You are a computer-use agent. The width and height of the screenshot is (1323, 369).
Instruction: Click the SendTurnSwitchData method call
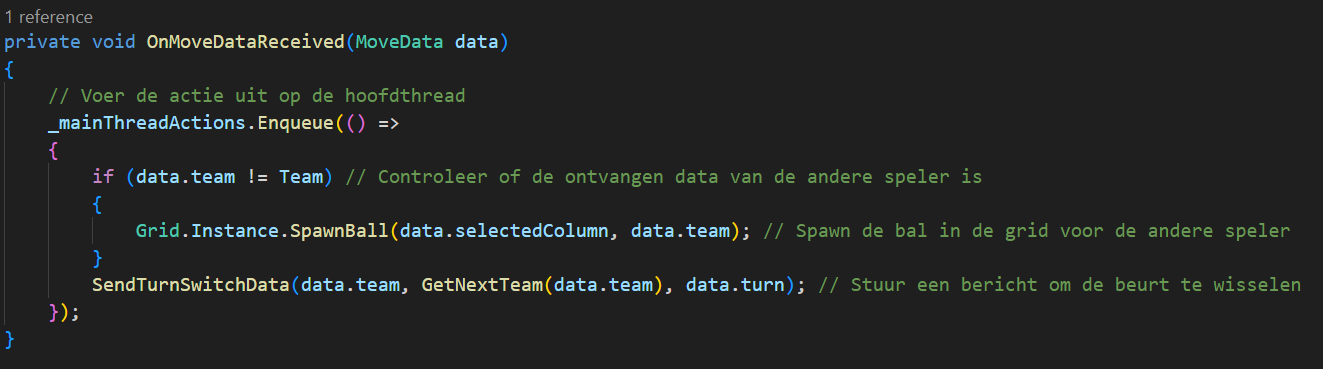191,285
